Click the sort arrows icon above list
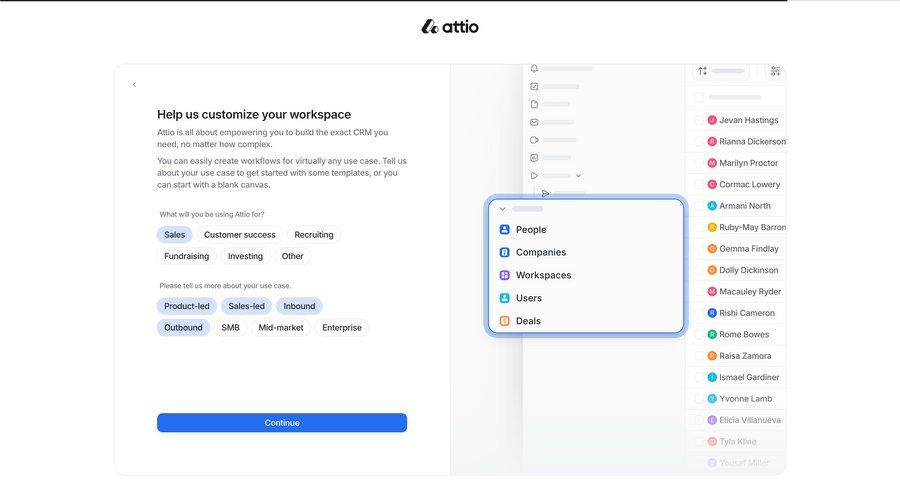The height and width of the screenshot is (484, 900). (703, 71)
